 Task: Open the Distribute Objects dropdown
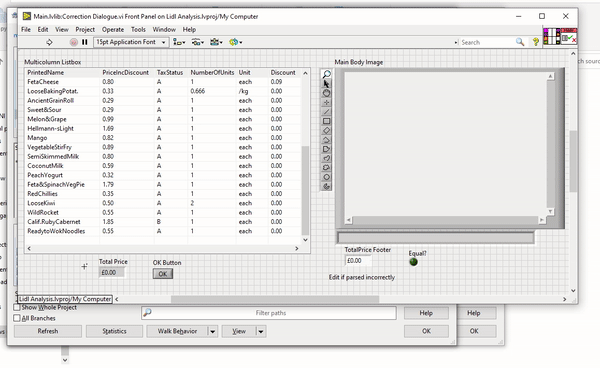pyautogui.click(x=198, y=42)
